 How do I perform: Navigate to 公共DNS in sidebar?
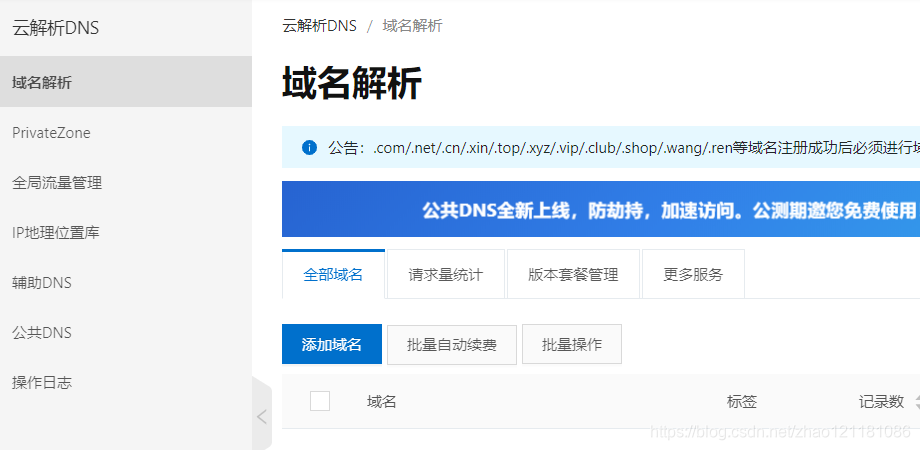tap(126, 333)
